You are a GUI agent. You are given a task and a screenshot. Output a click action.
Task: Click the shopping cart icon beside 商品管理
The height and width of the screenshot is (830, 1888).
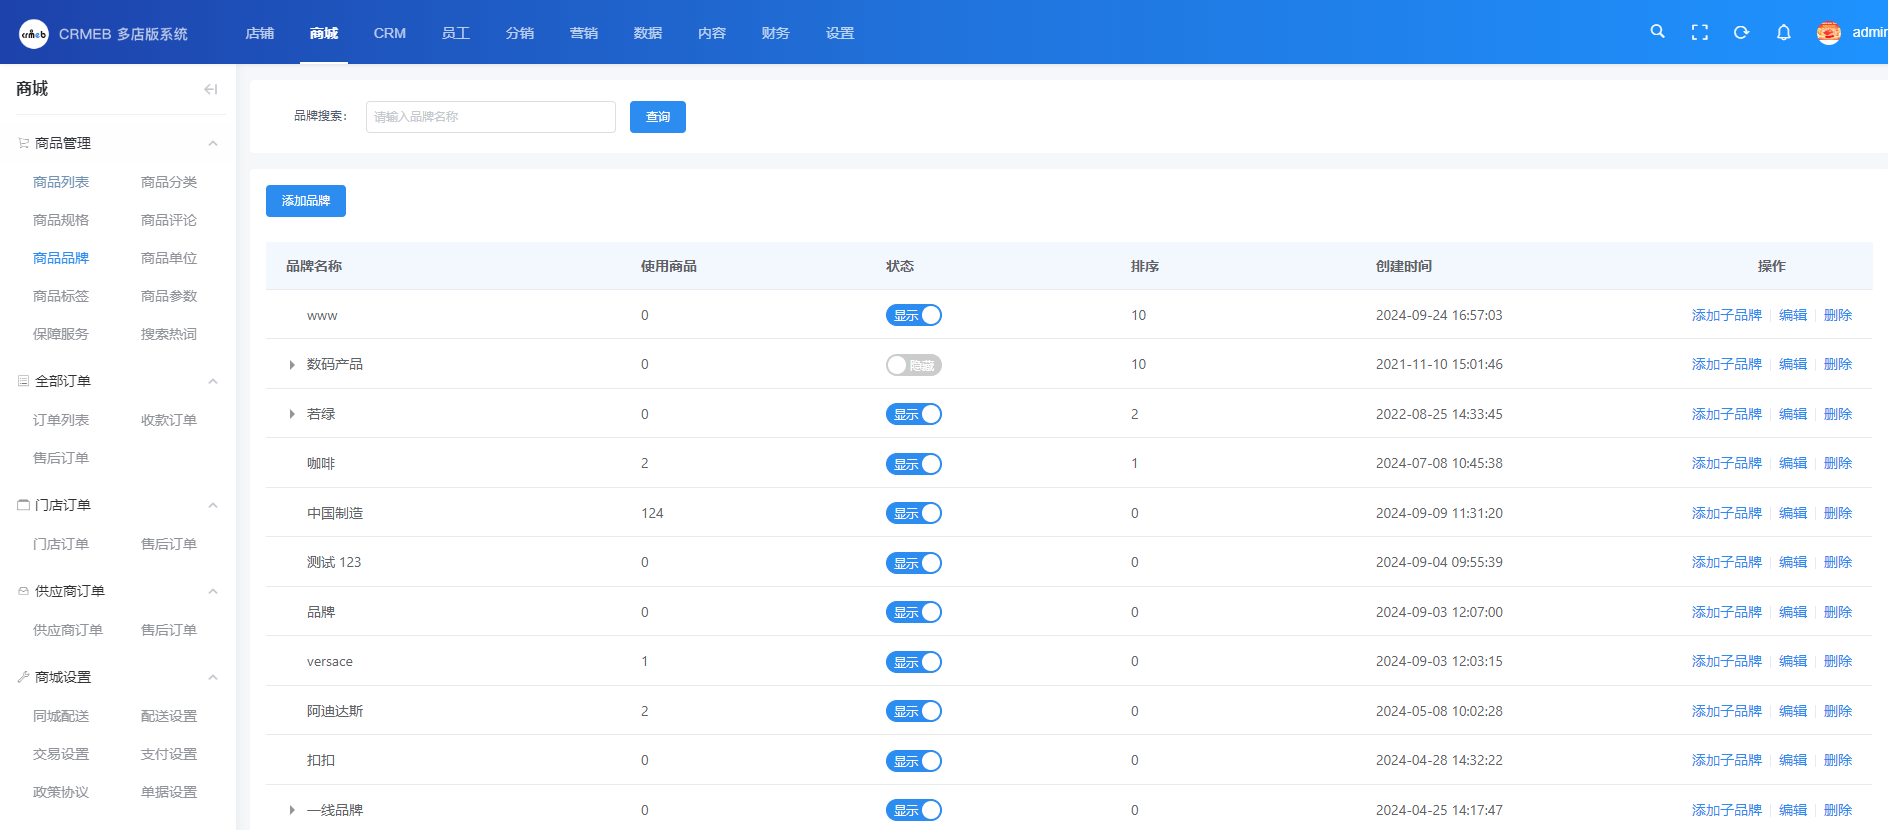tap(23, 143)
